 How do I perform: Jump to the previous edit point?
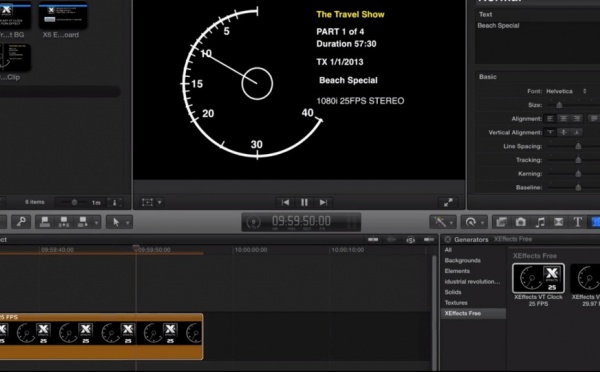pyautogui.click(x=285, y=202)
